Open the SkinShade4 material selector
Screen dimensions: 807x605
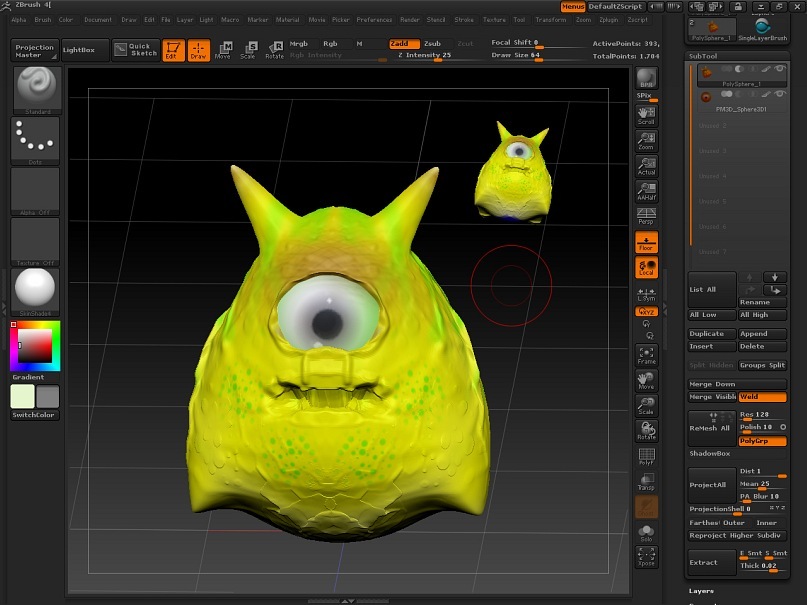(35, 292)
